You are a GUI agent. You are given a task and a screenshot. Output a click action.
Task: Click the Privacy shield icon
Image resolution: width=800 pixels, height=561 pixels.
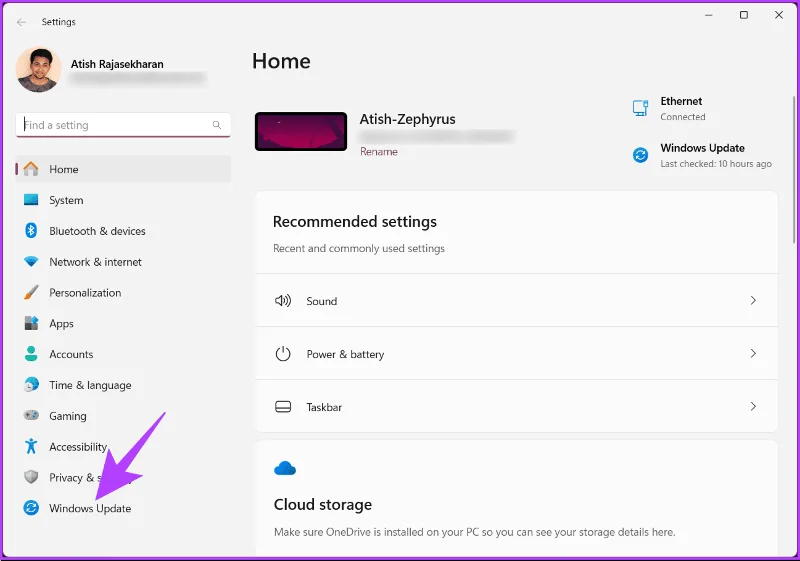pos(31,477)
